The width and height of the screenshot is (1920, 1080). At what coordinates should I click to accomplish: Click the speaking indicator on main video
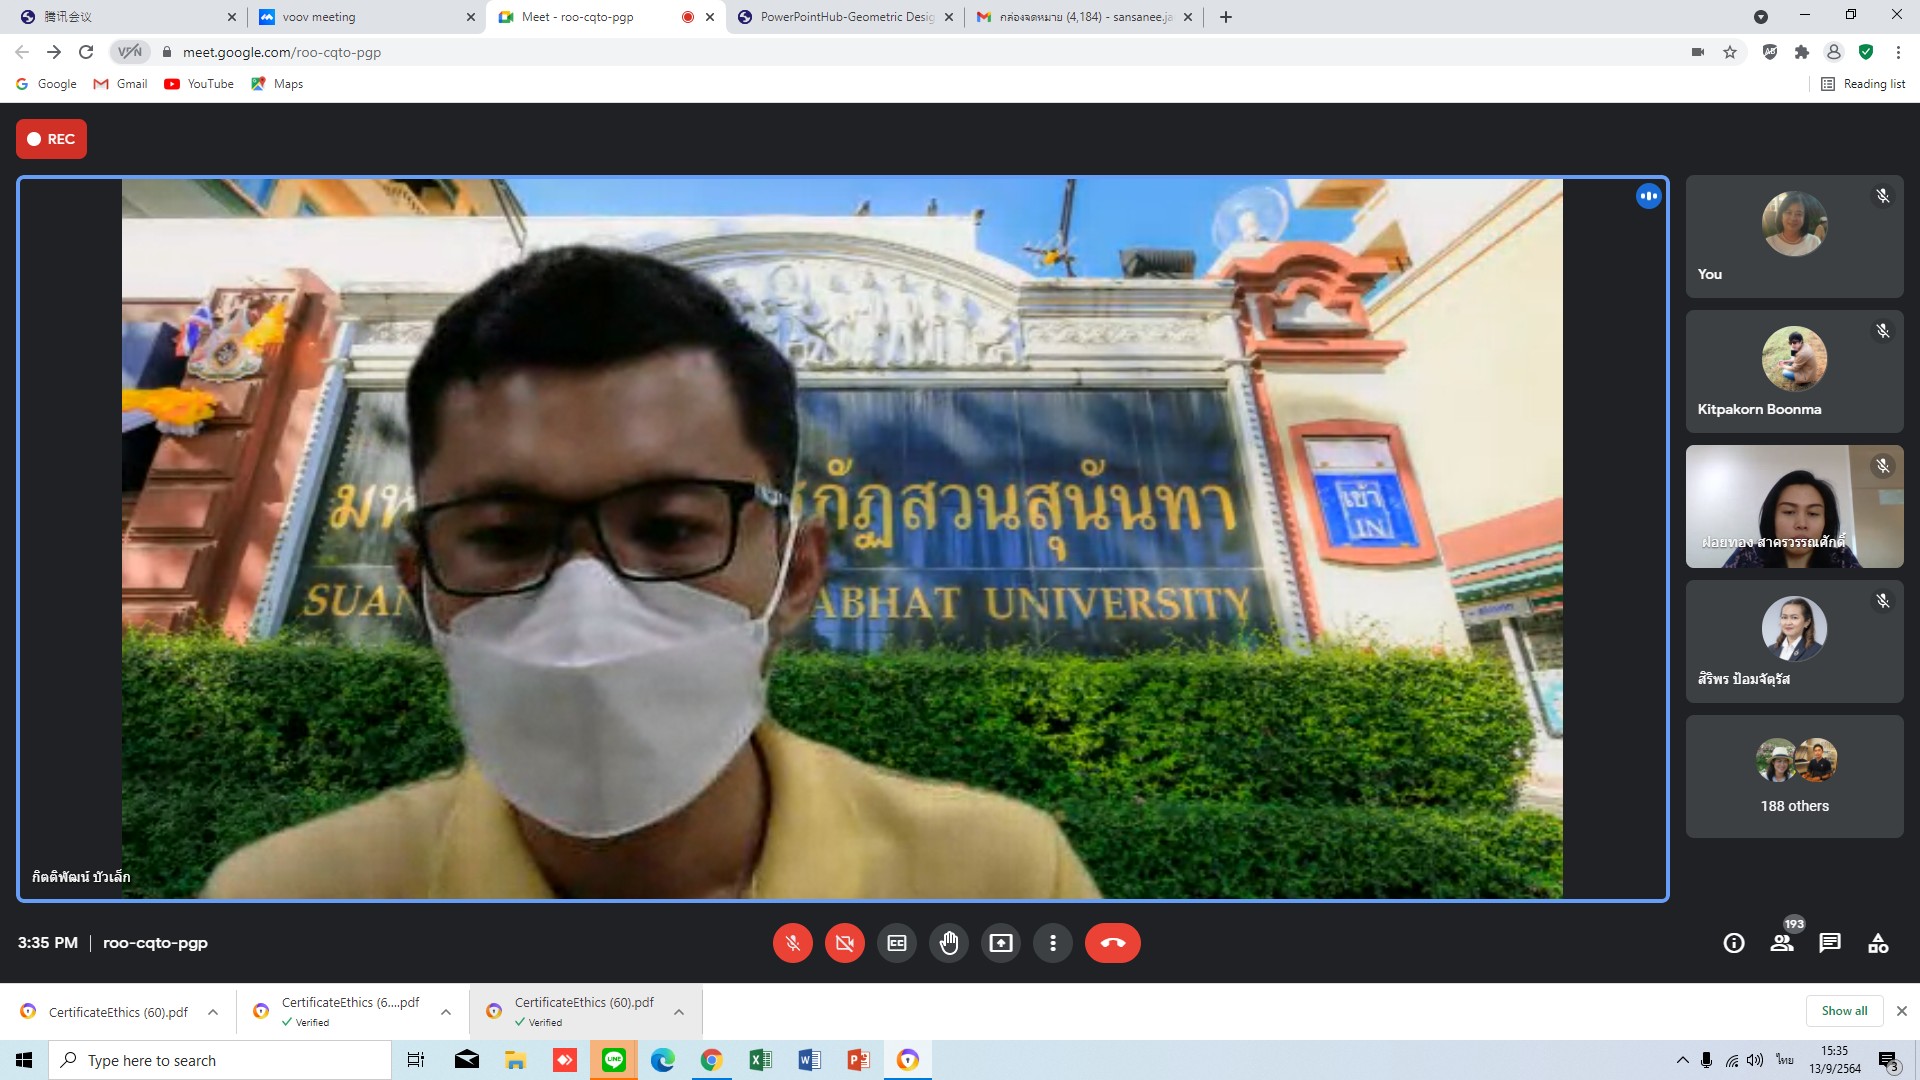pyautogui.click(x=1648, y=196)
